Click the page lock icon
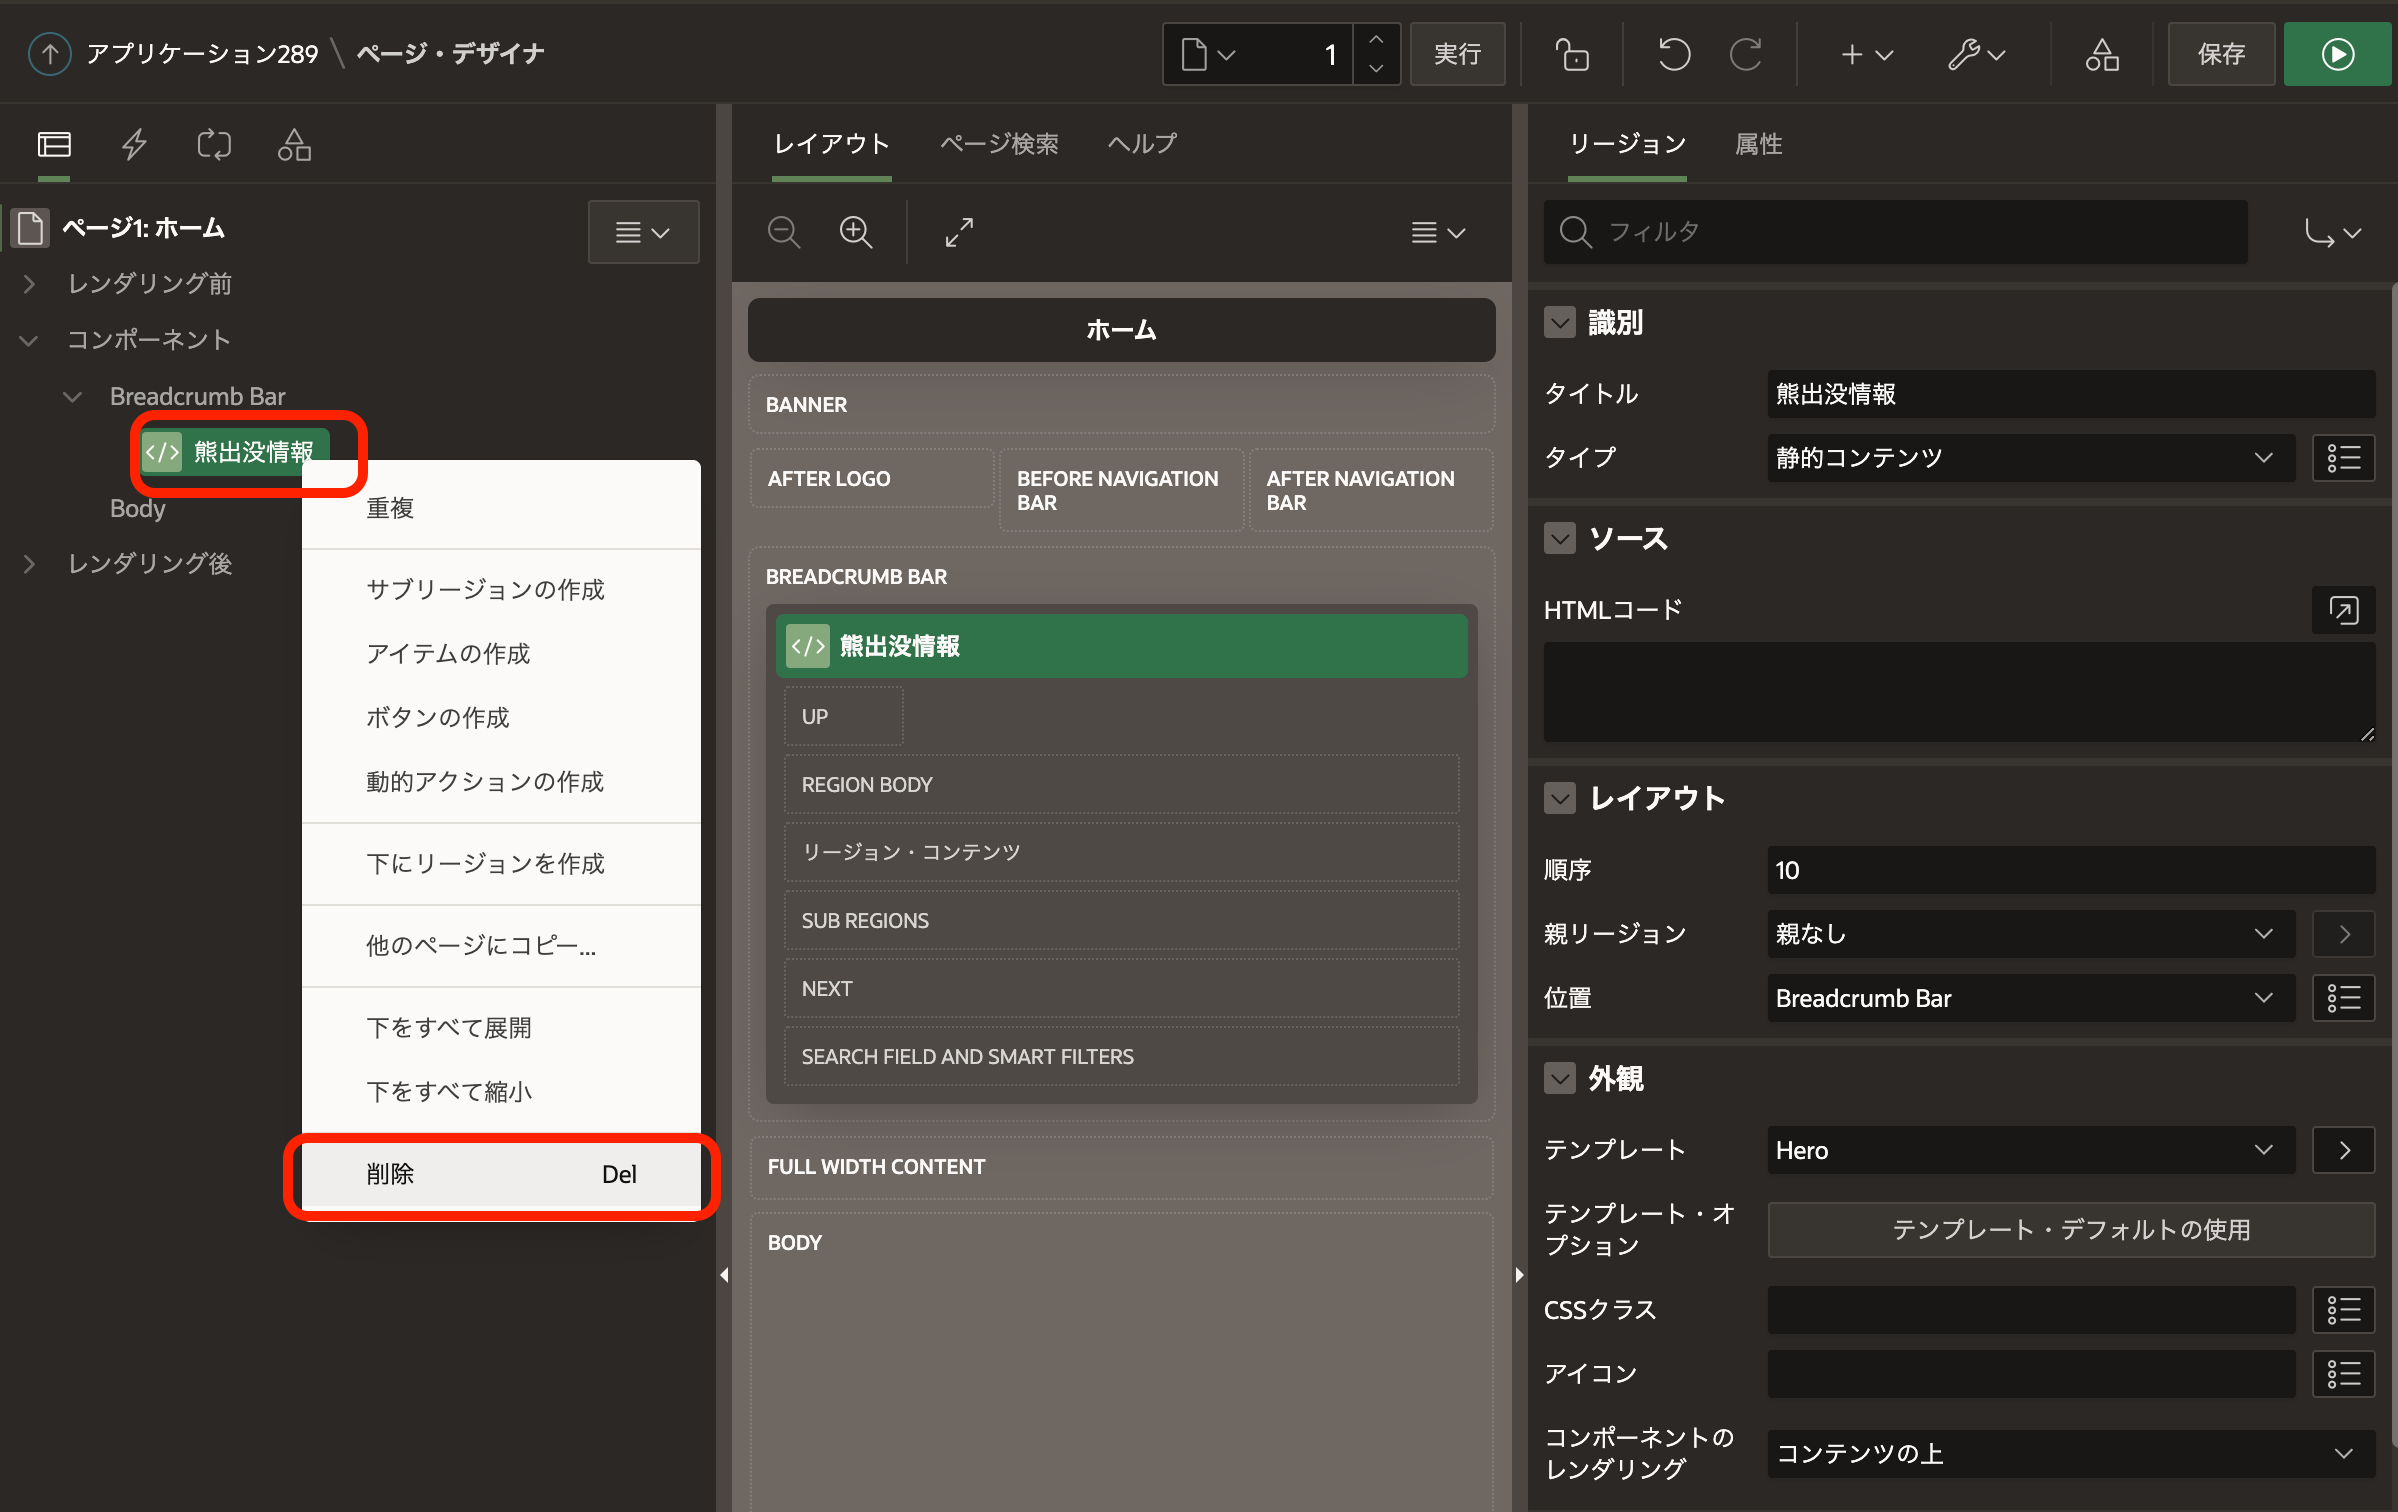The height and width of the screenshot is (1512, 2398). 1572,54
